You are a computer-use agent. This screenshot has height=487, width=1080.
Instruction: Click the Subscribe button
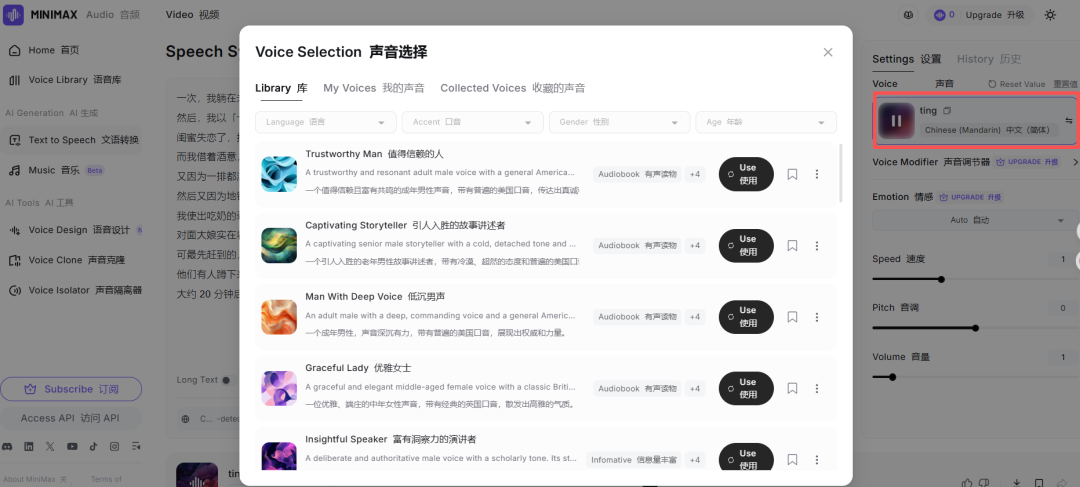(x=71, y=389)
